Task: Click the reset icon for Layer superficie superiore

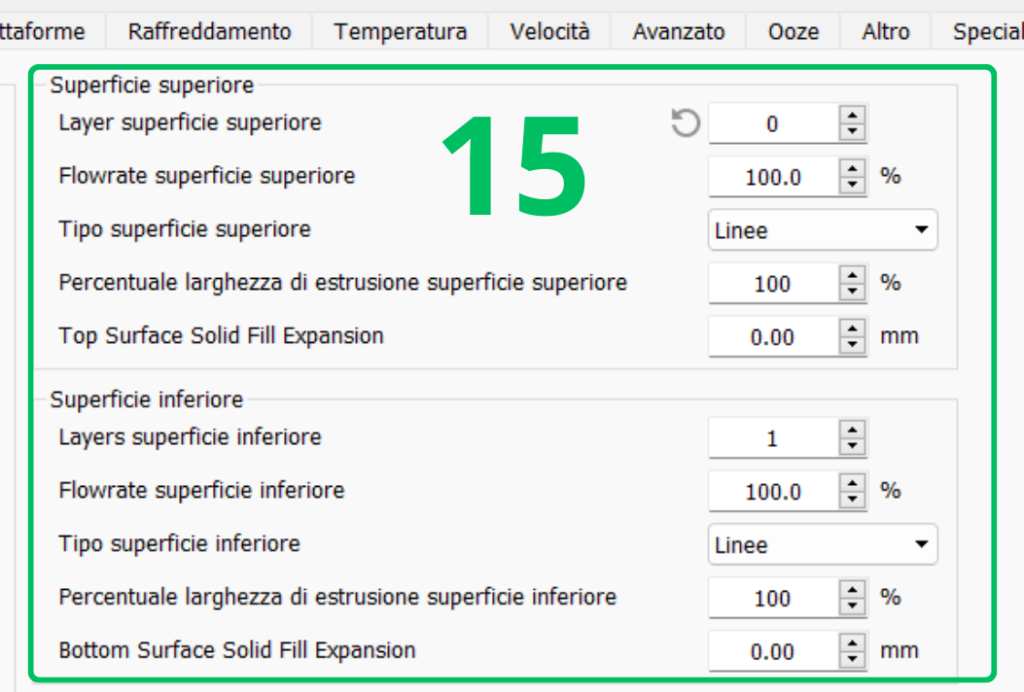Action: pyautogui.click(x=685, y=124)
